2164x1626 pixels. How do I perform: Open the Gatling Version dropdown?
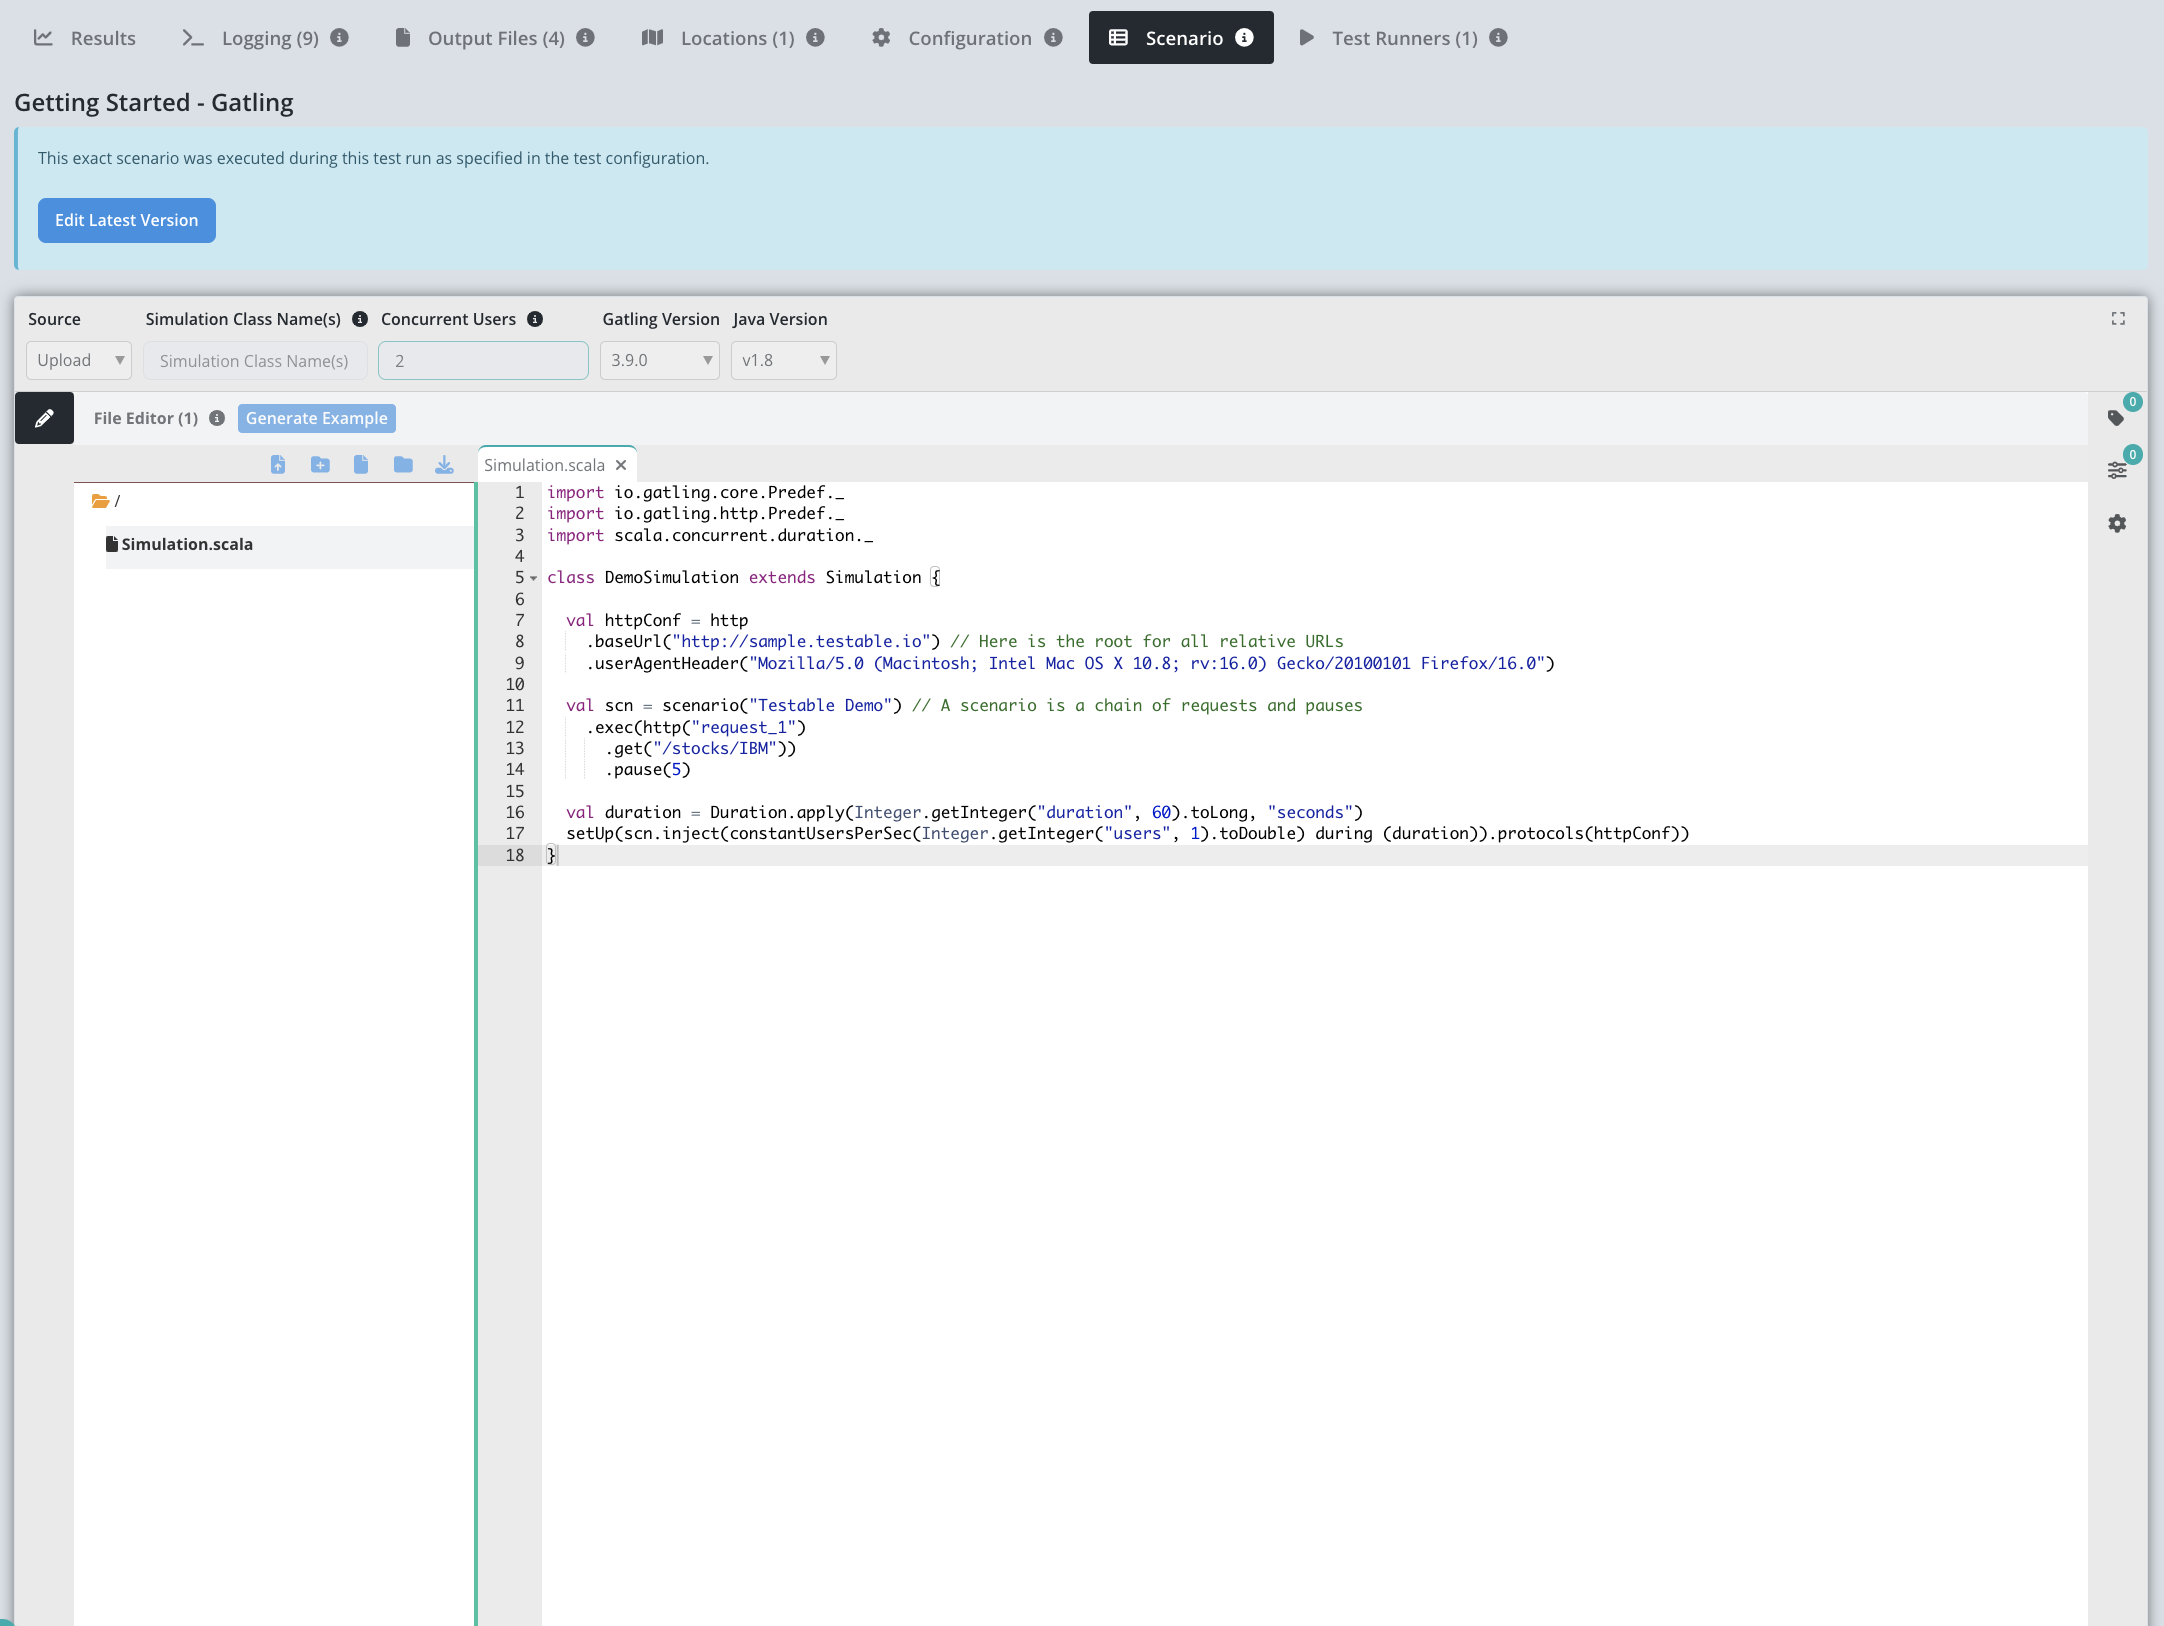660,360
